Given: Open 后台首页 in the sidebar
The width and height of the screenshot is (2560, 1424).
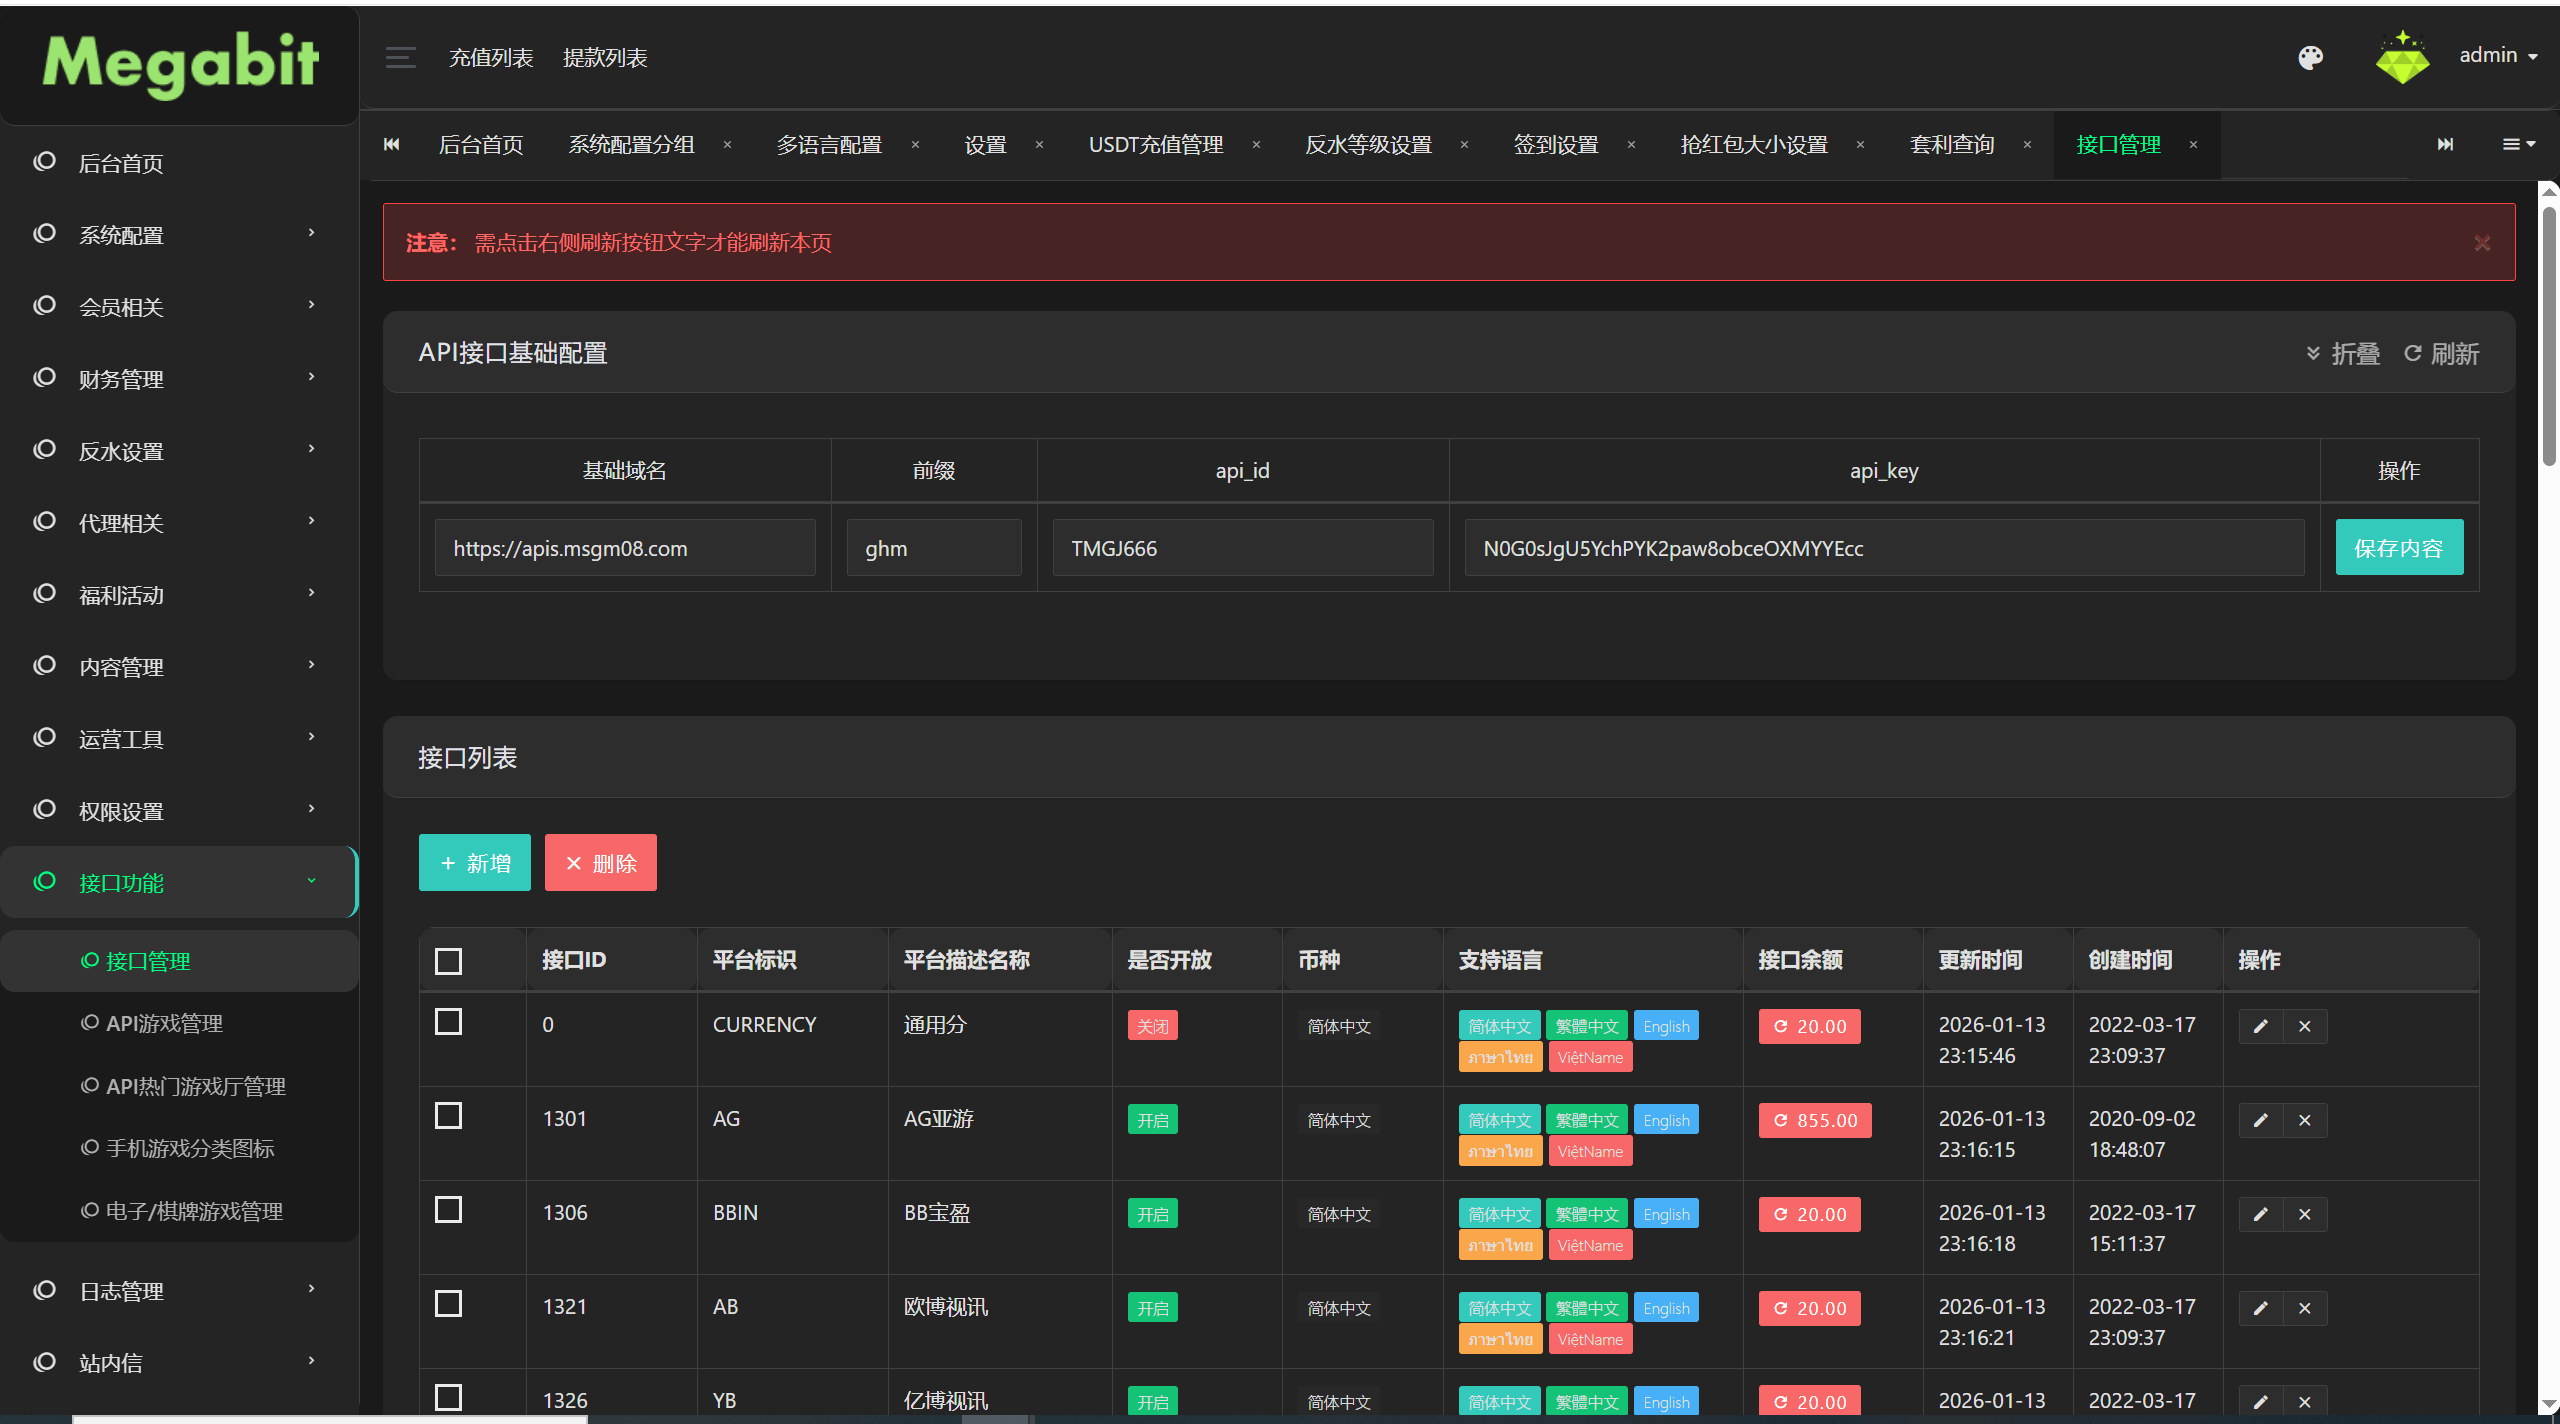Looking at the screenshot, I should tap(178, 163).
